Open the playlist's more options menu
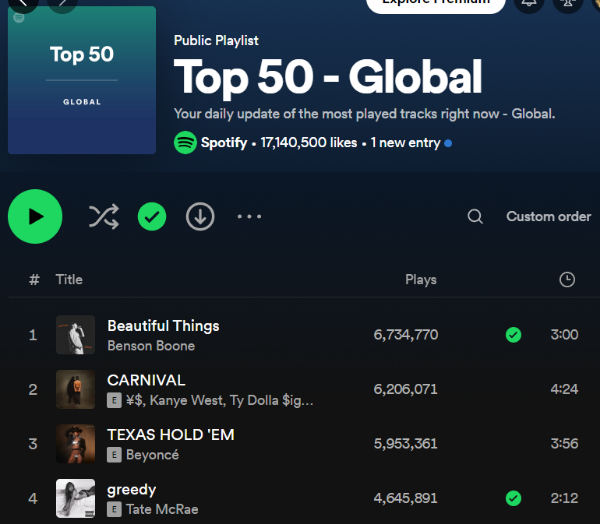 [249, 217]
